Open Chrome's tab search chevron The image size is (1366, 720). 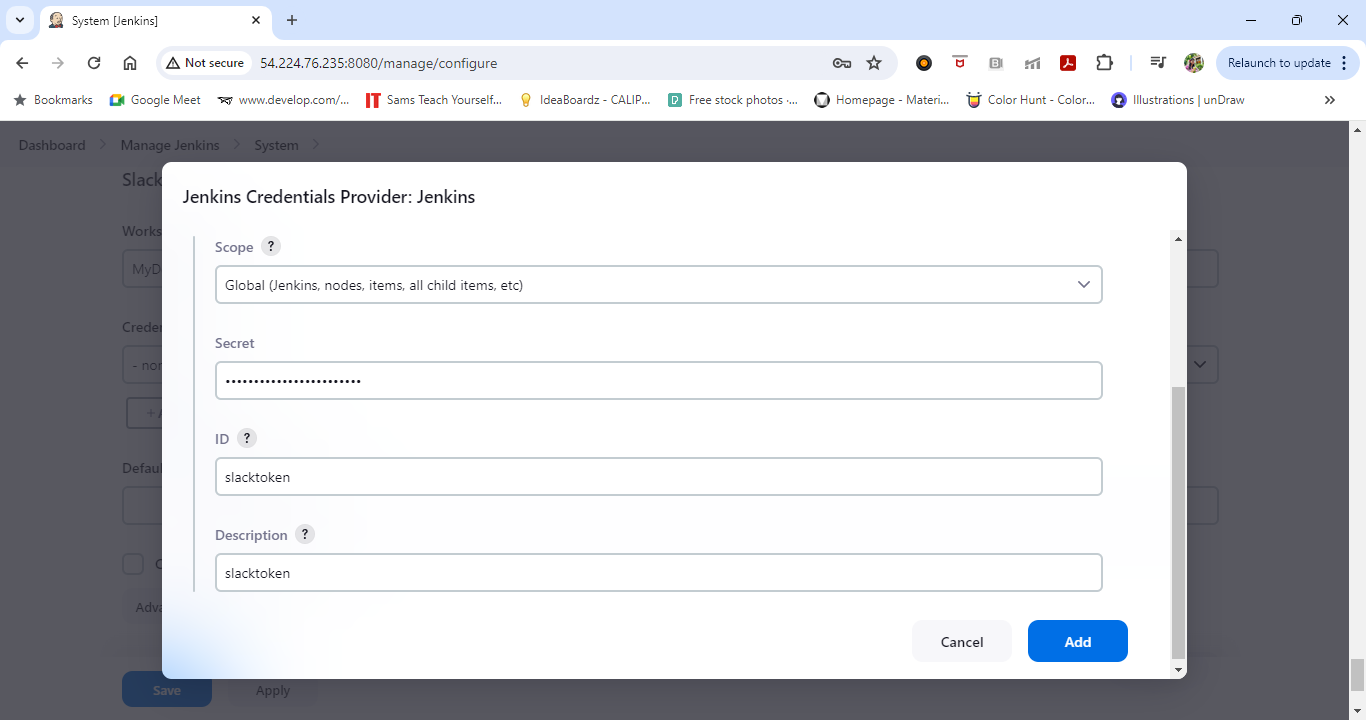point(20,20)
